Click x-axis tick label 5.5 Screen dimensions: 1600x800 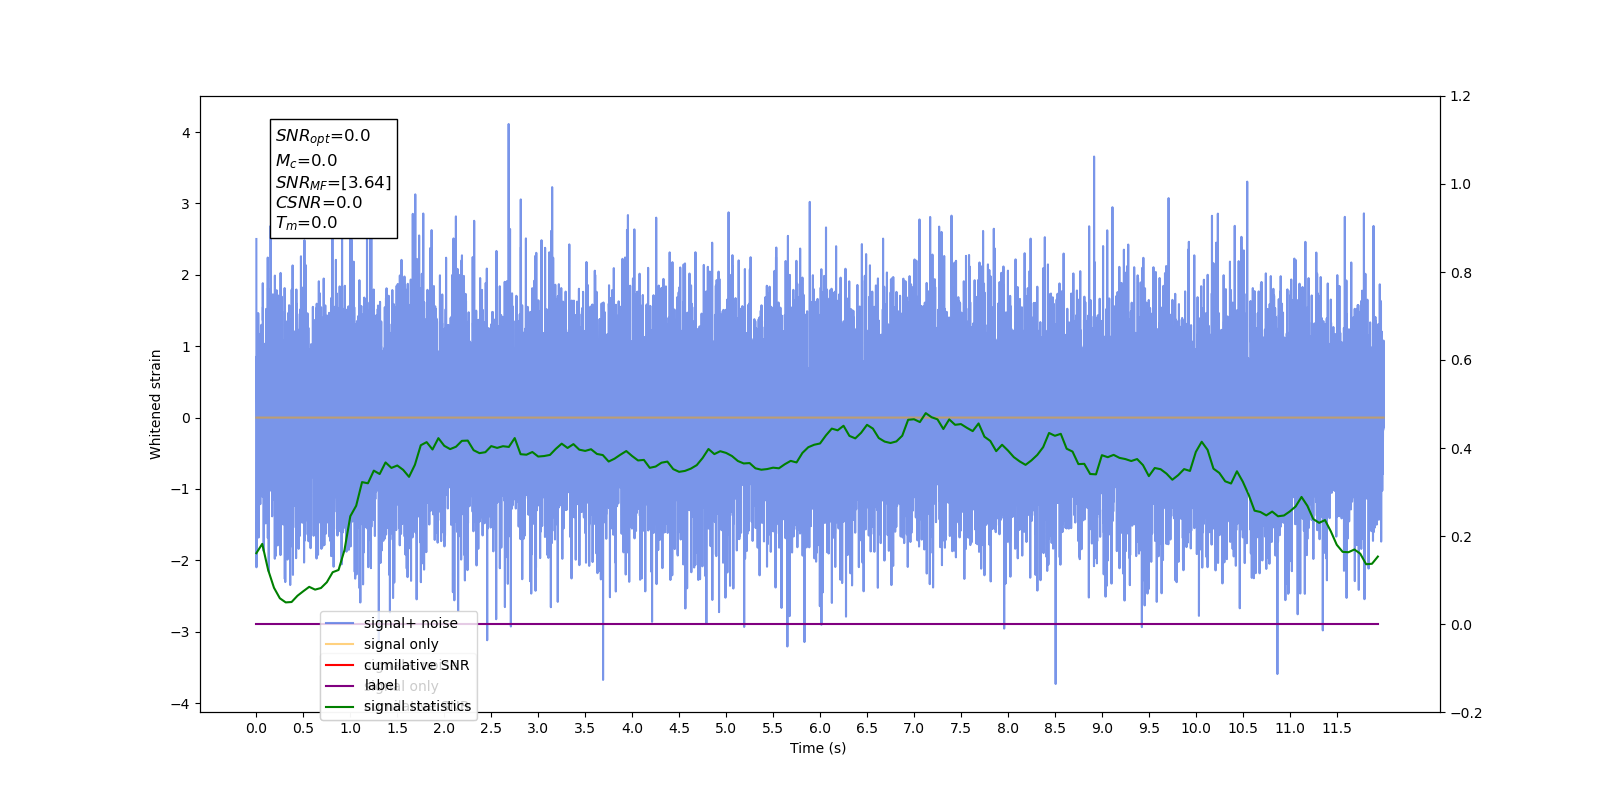773,728
